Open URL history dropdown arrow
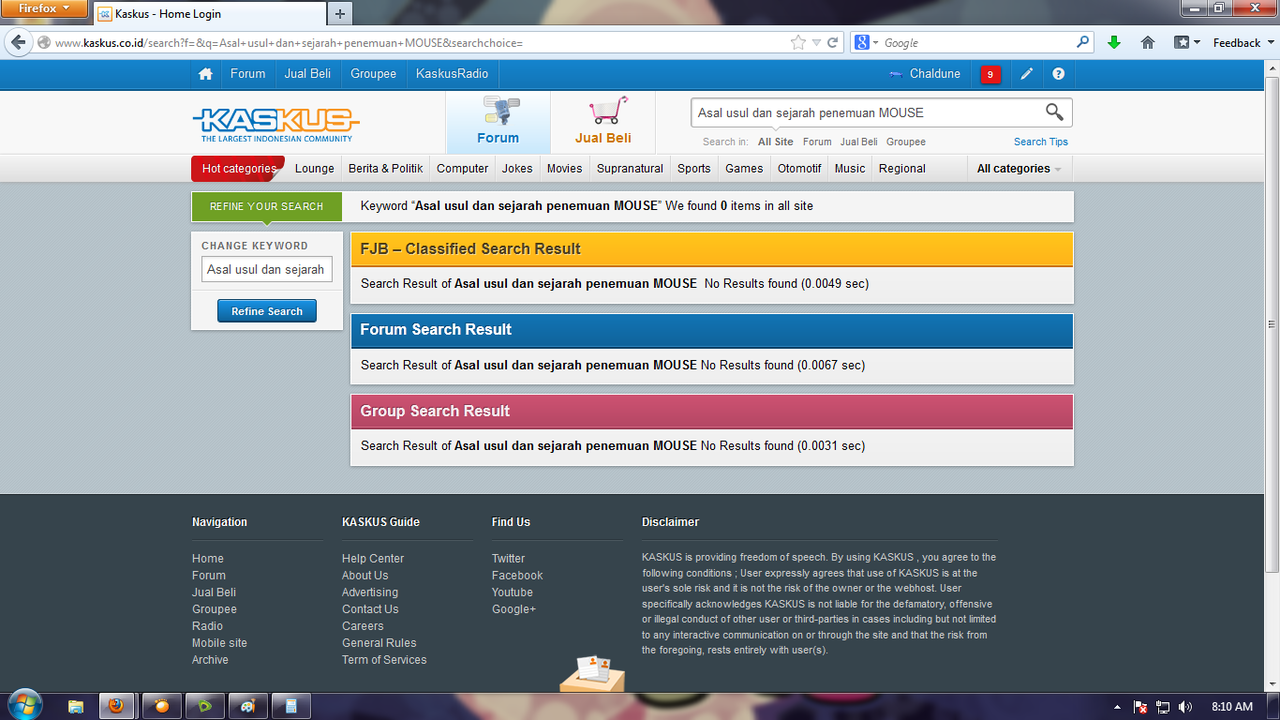This screenshot has height=720, width=1280. click(816, 43)
